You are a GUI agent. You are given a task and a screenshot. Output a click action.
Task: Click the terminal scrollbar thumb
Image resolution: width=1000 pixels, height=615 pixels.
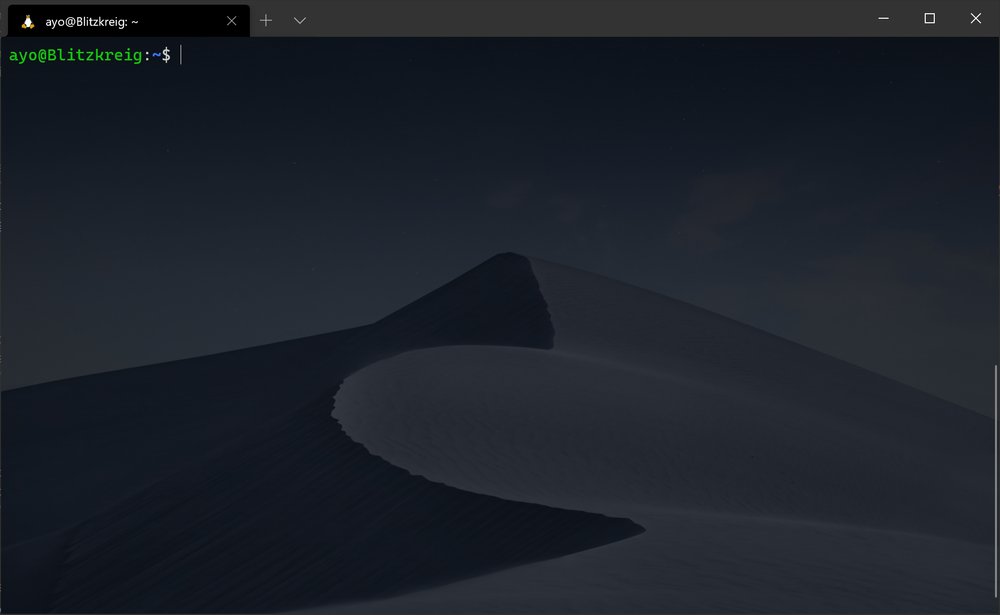click(x=996, y=481)
